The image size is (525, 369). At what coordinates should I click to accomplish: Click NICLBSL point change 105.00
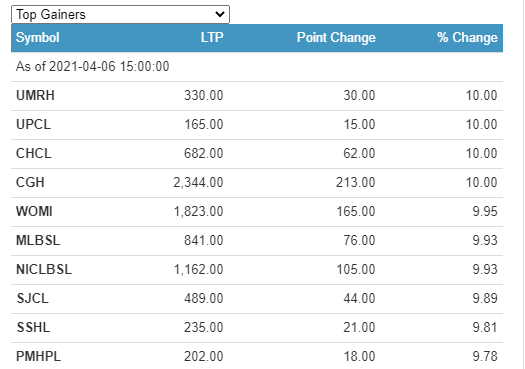point(356,270)
